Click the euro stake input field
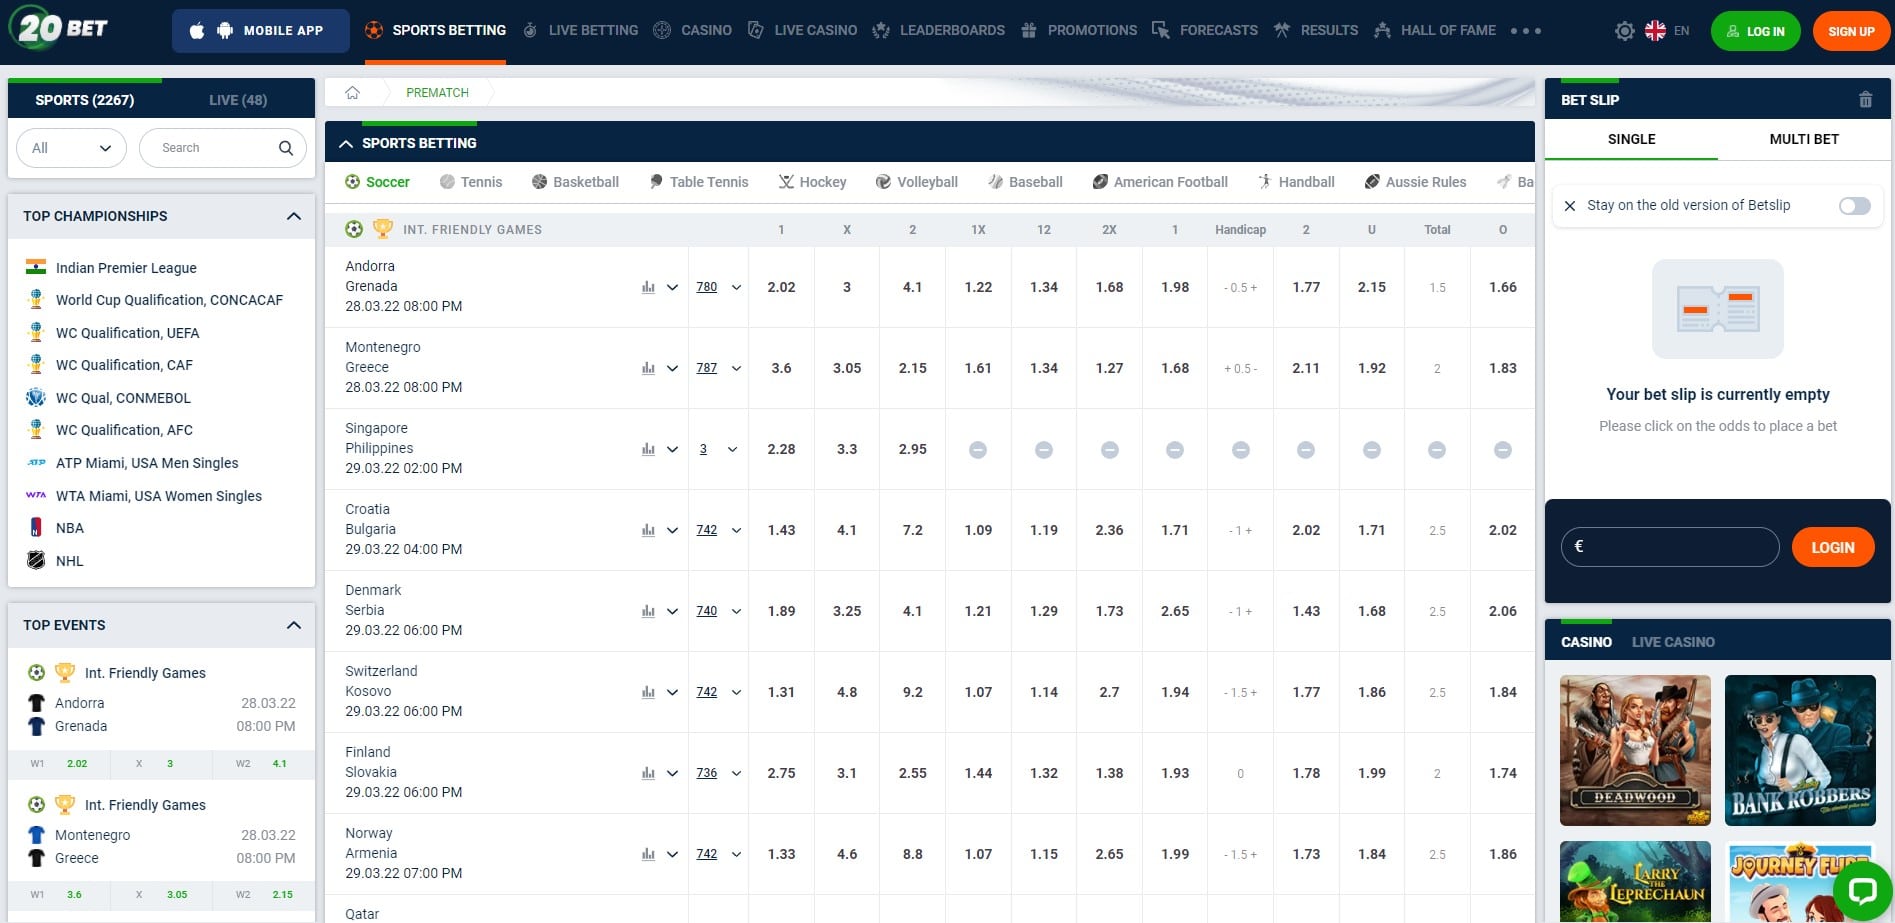 click(x=1670, y=547)
